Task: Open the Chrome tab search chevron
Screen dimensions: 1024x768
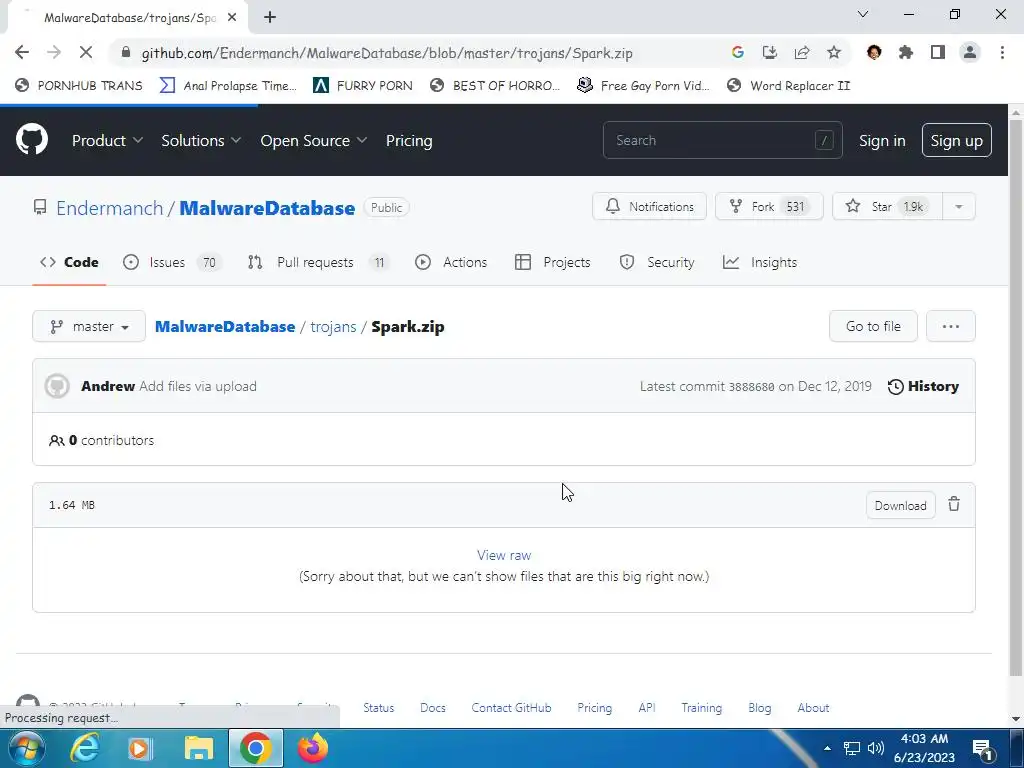Action: click(x=863, y=14)
